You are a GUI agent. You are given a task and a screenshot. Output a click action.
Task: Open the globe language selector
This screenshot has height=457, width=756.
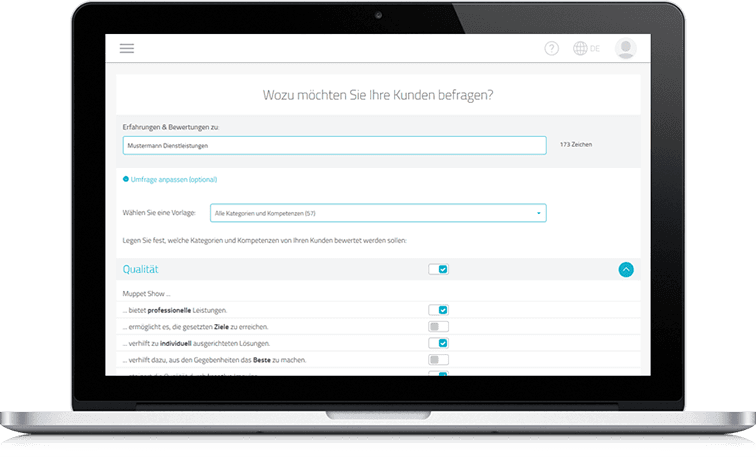click(580, 49)
